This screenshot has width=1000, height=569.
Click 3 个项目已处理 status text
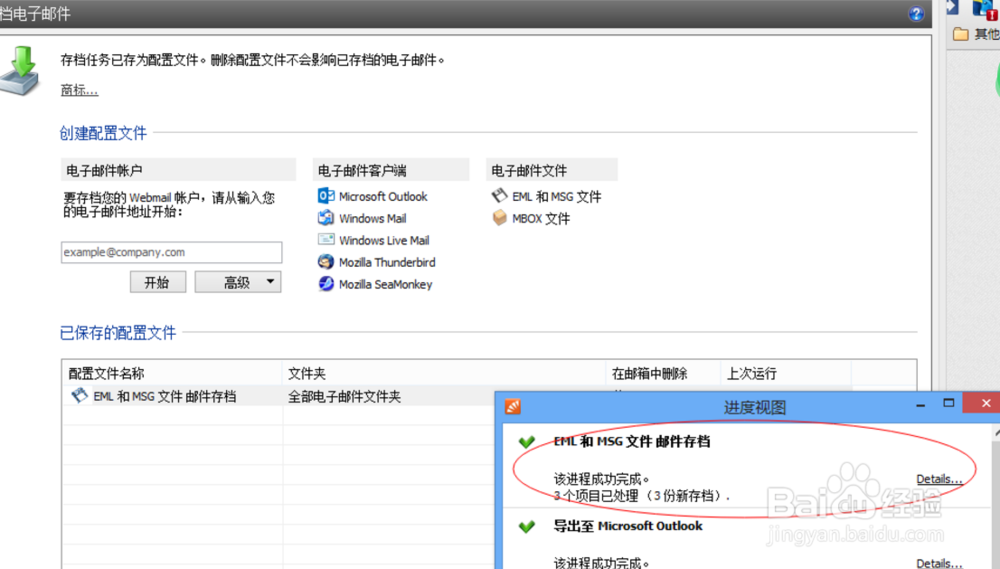coord(642,496)
